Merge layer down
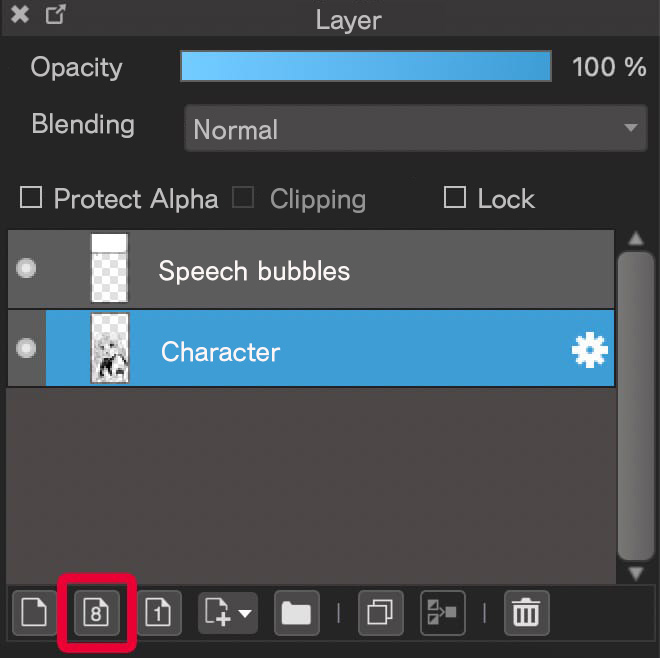 click(x=442, y=613)
